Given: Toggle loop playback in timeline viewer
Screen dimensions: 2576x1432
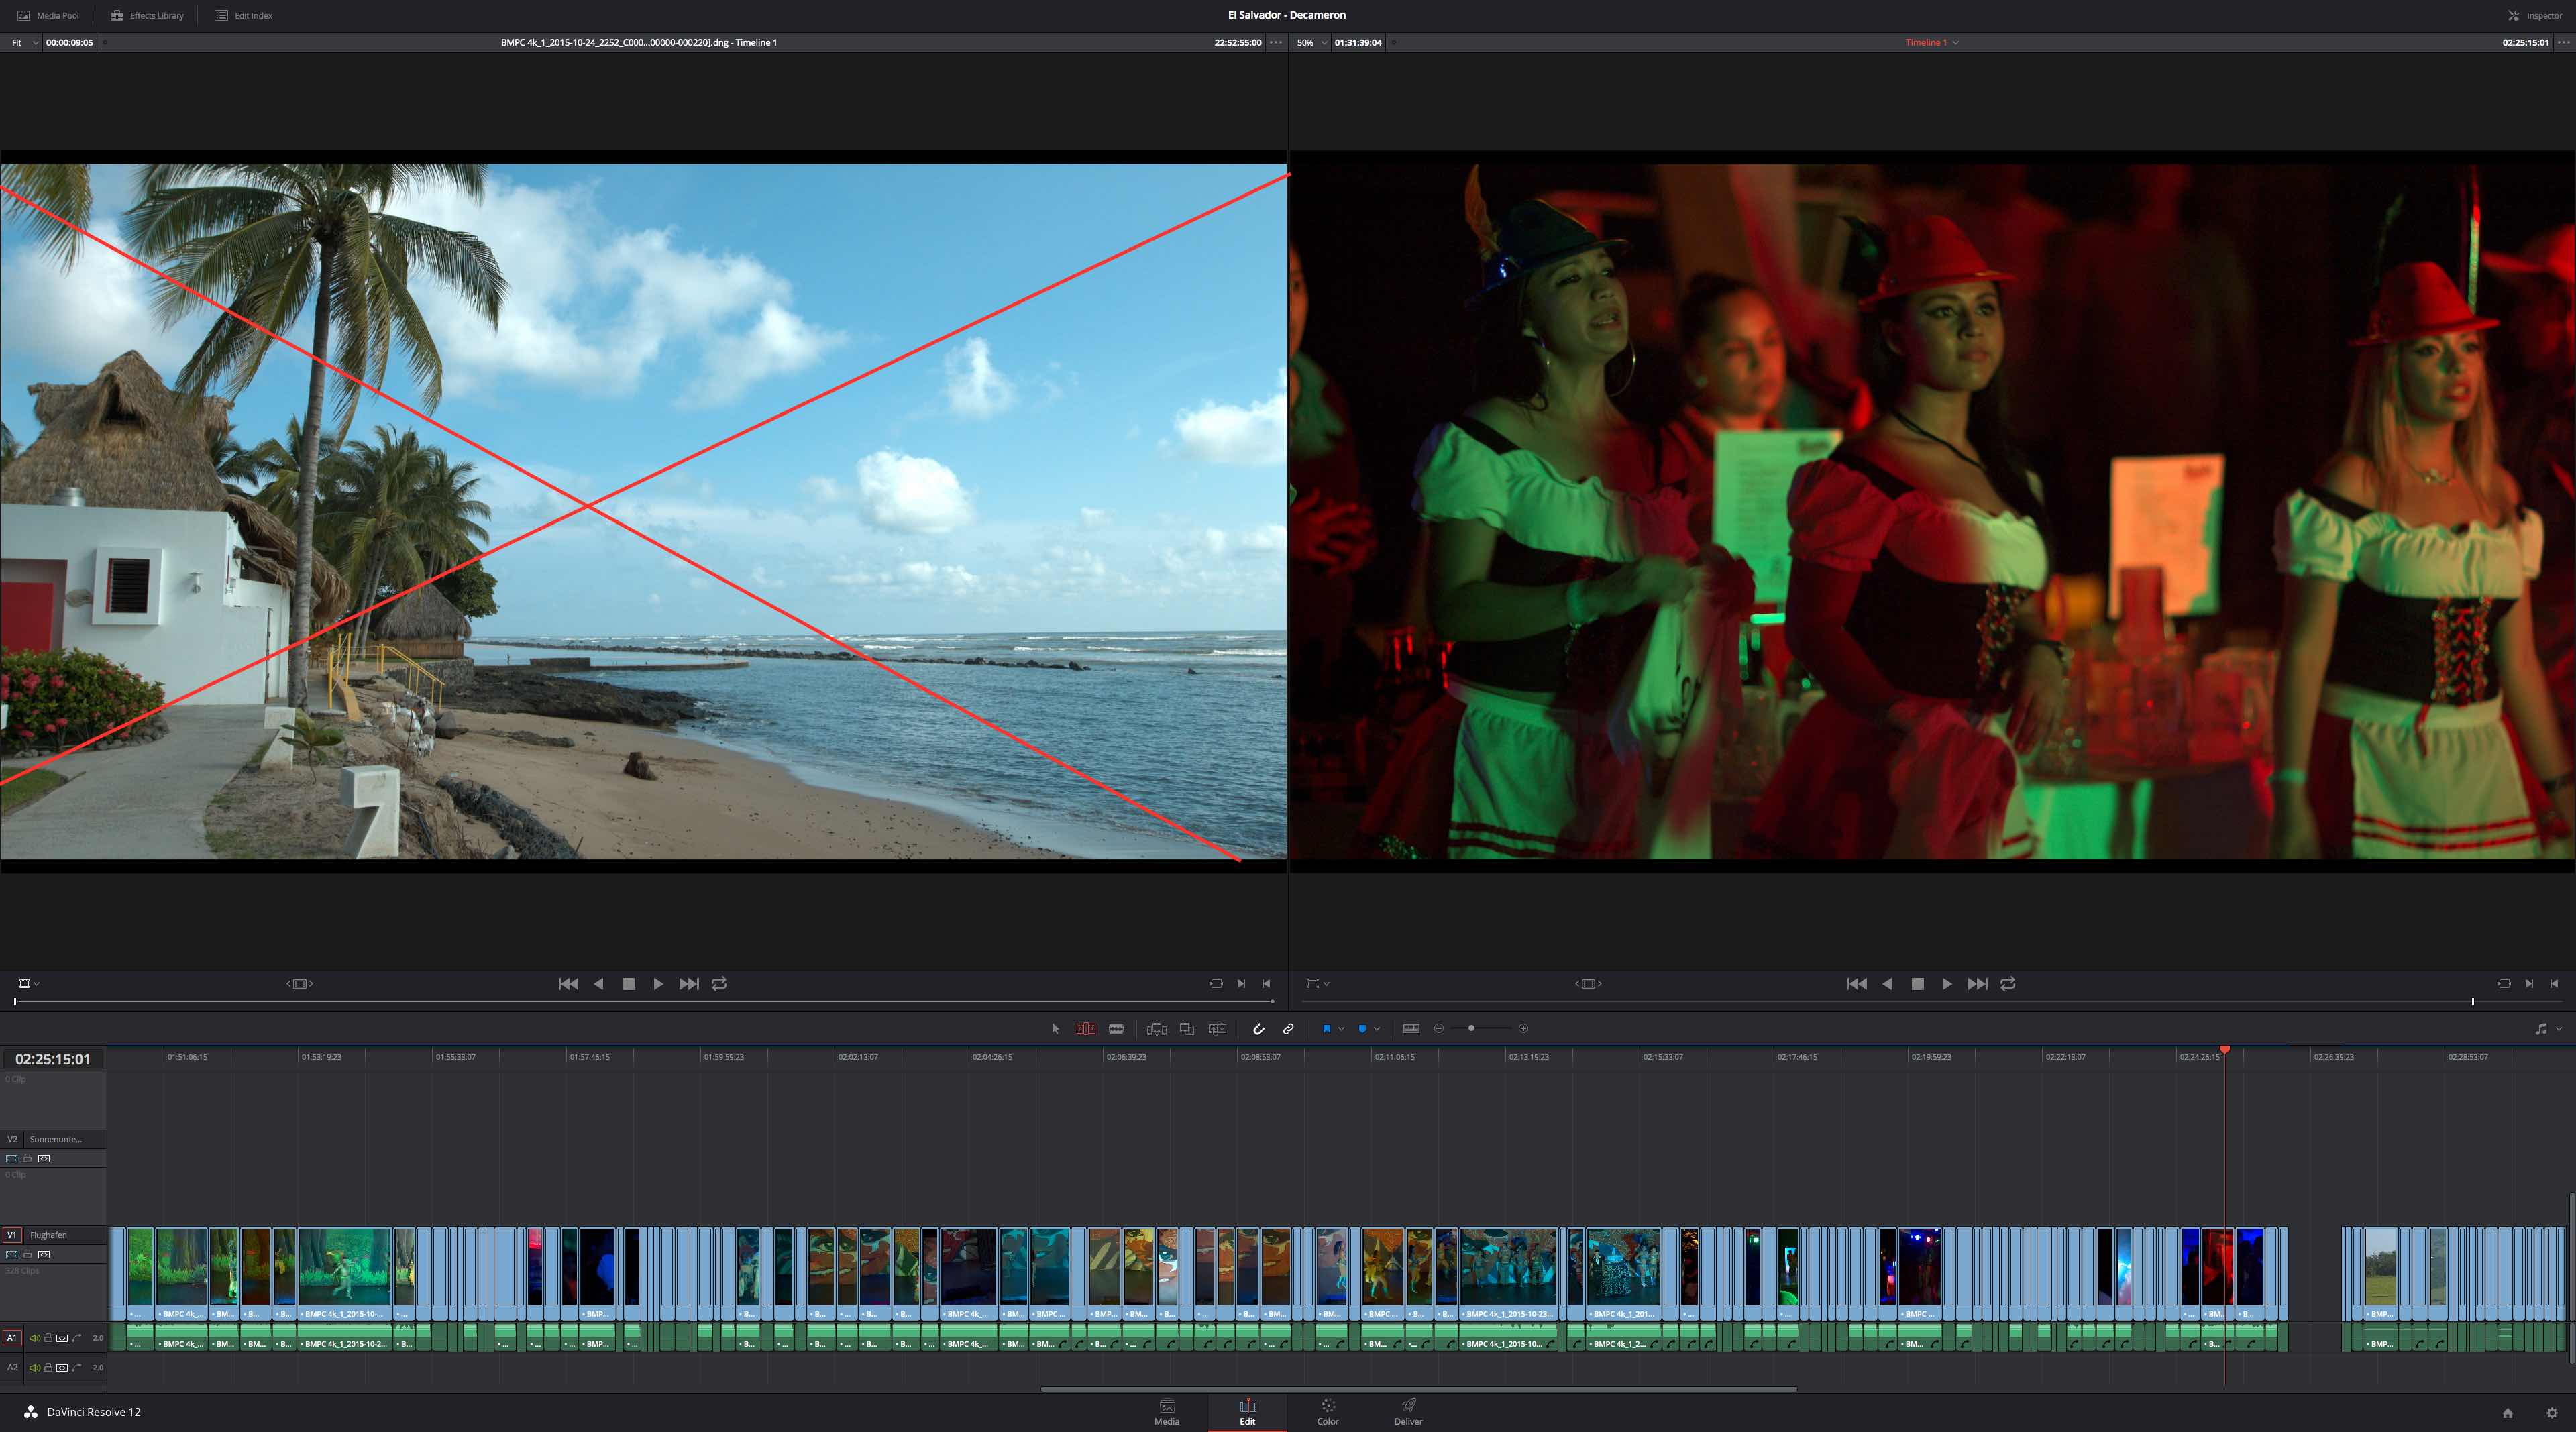Looking at the screenshot, I should [x=2008, y=984].
